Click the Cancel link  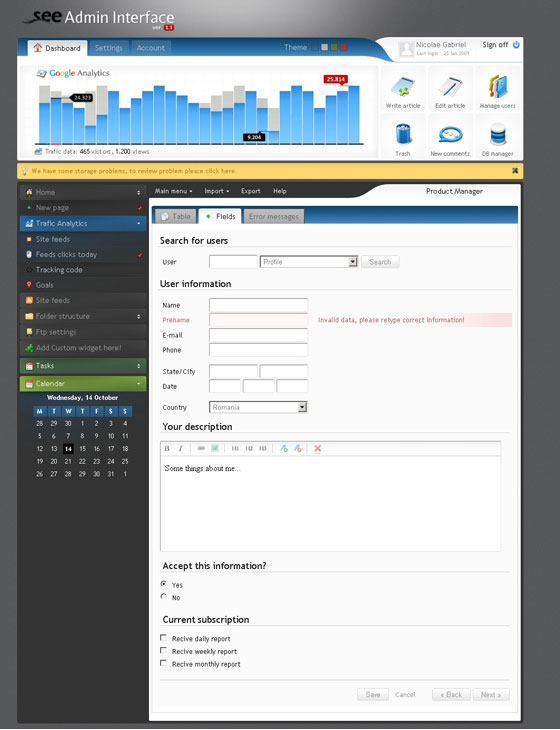[x=405, y=694]
